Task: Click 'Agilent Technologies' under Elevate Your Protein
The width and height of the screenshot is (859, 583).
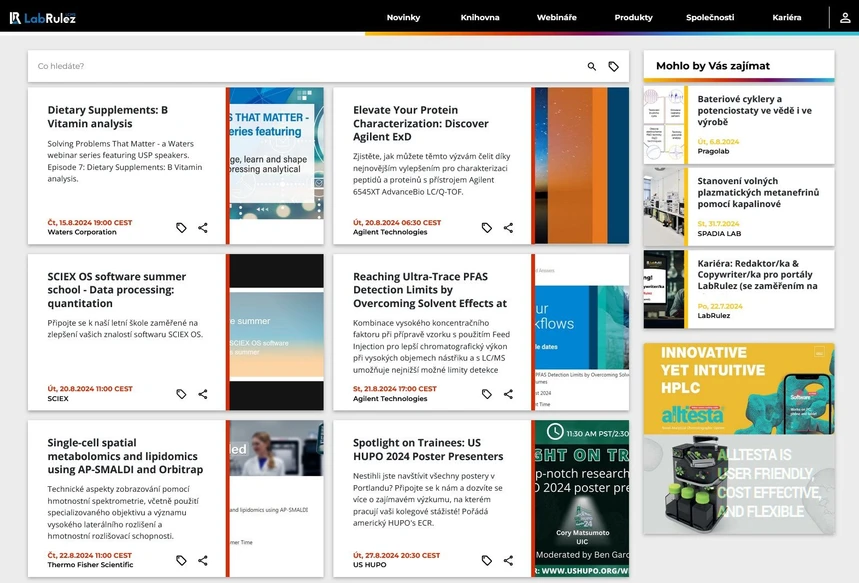Action: (x=390, y=232)
